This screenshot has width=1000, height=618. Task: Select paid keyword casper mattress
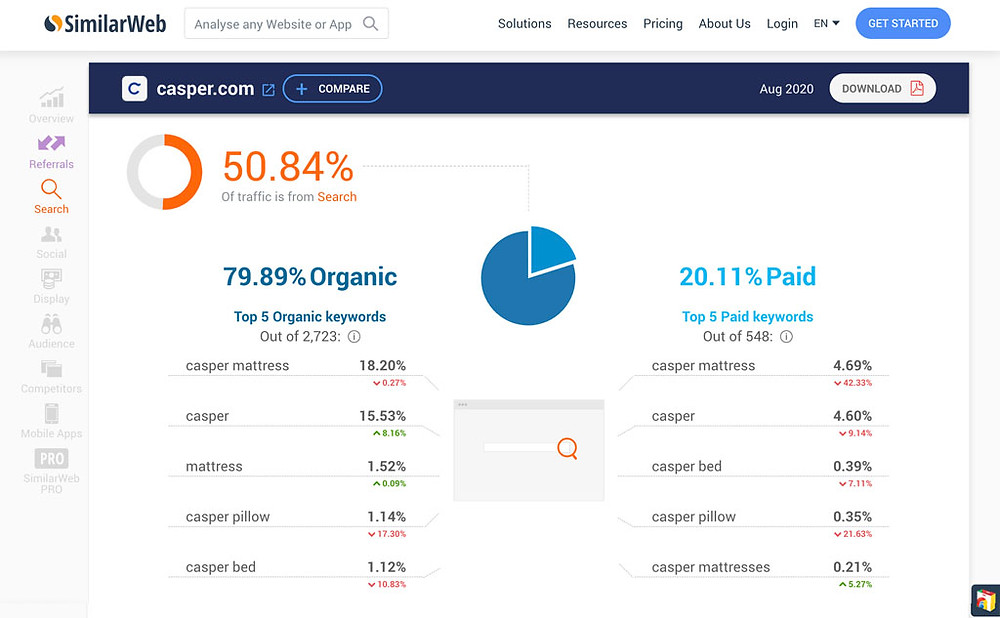[703, 365]
